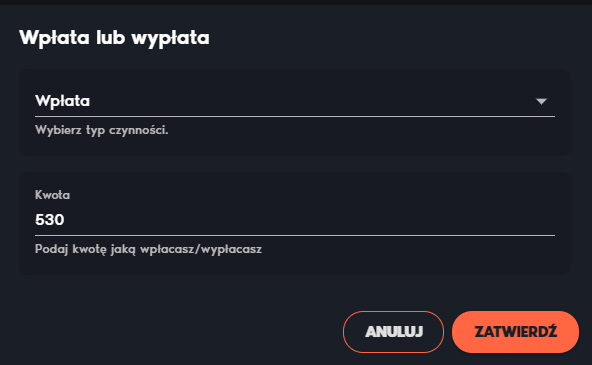Click the card containing the Kwota field
The height and width of the screenshot is (365, 592).
click(295, 223)
